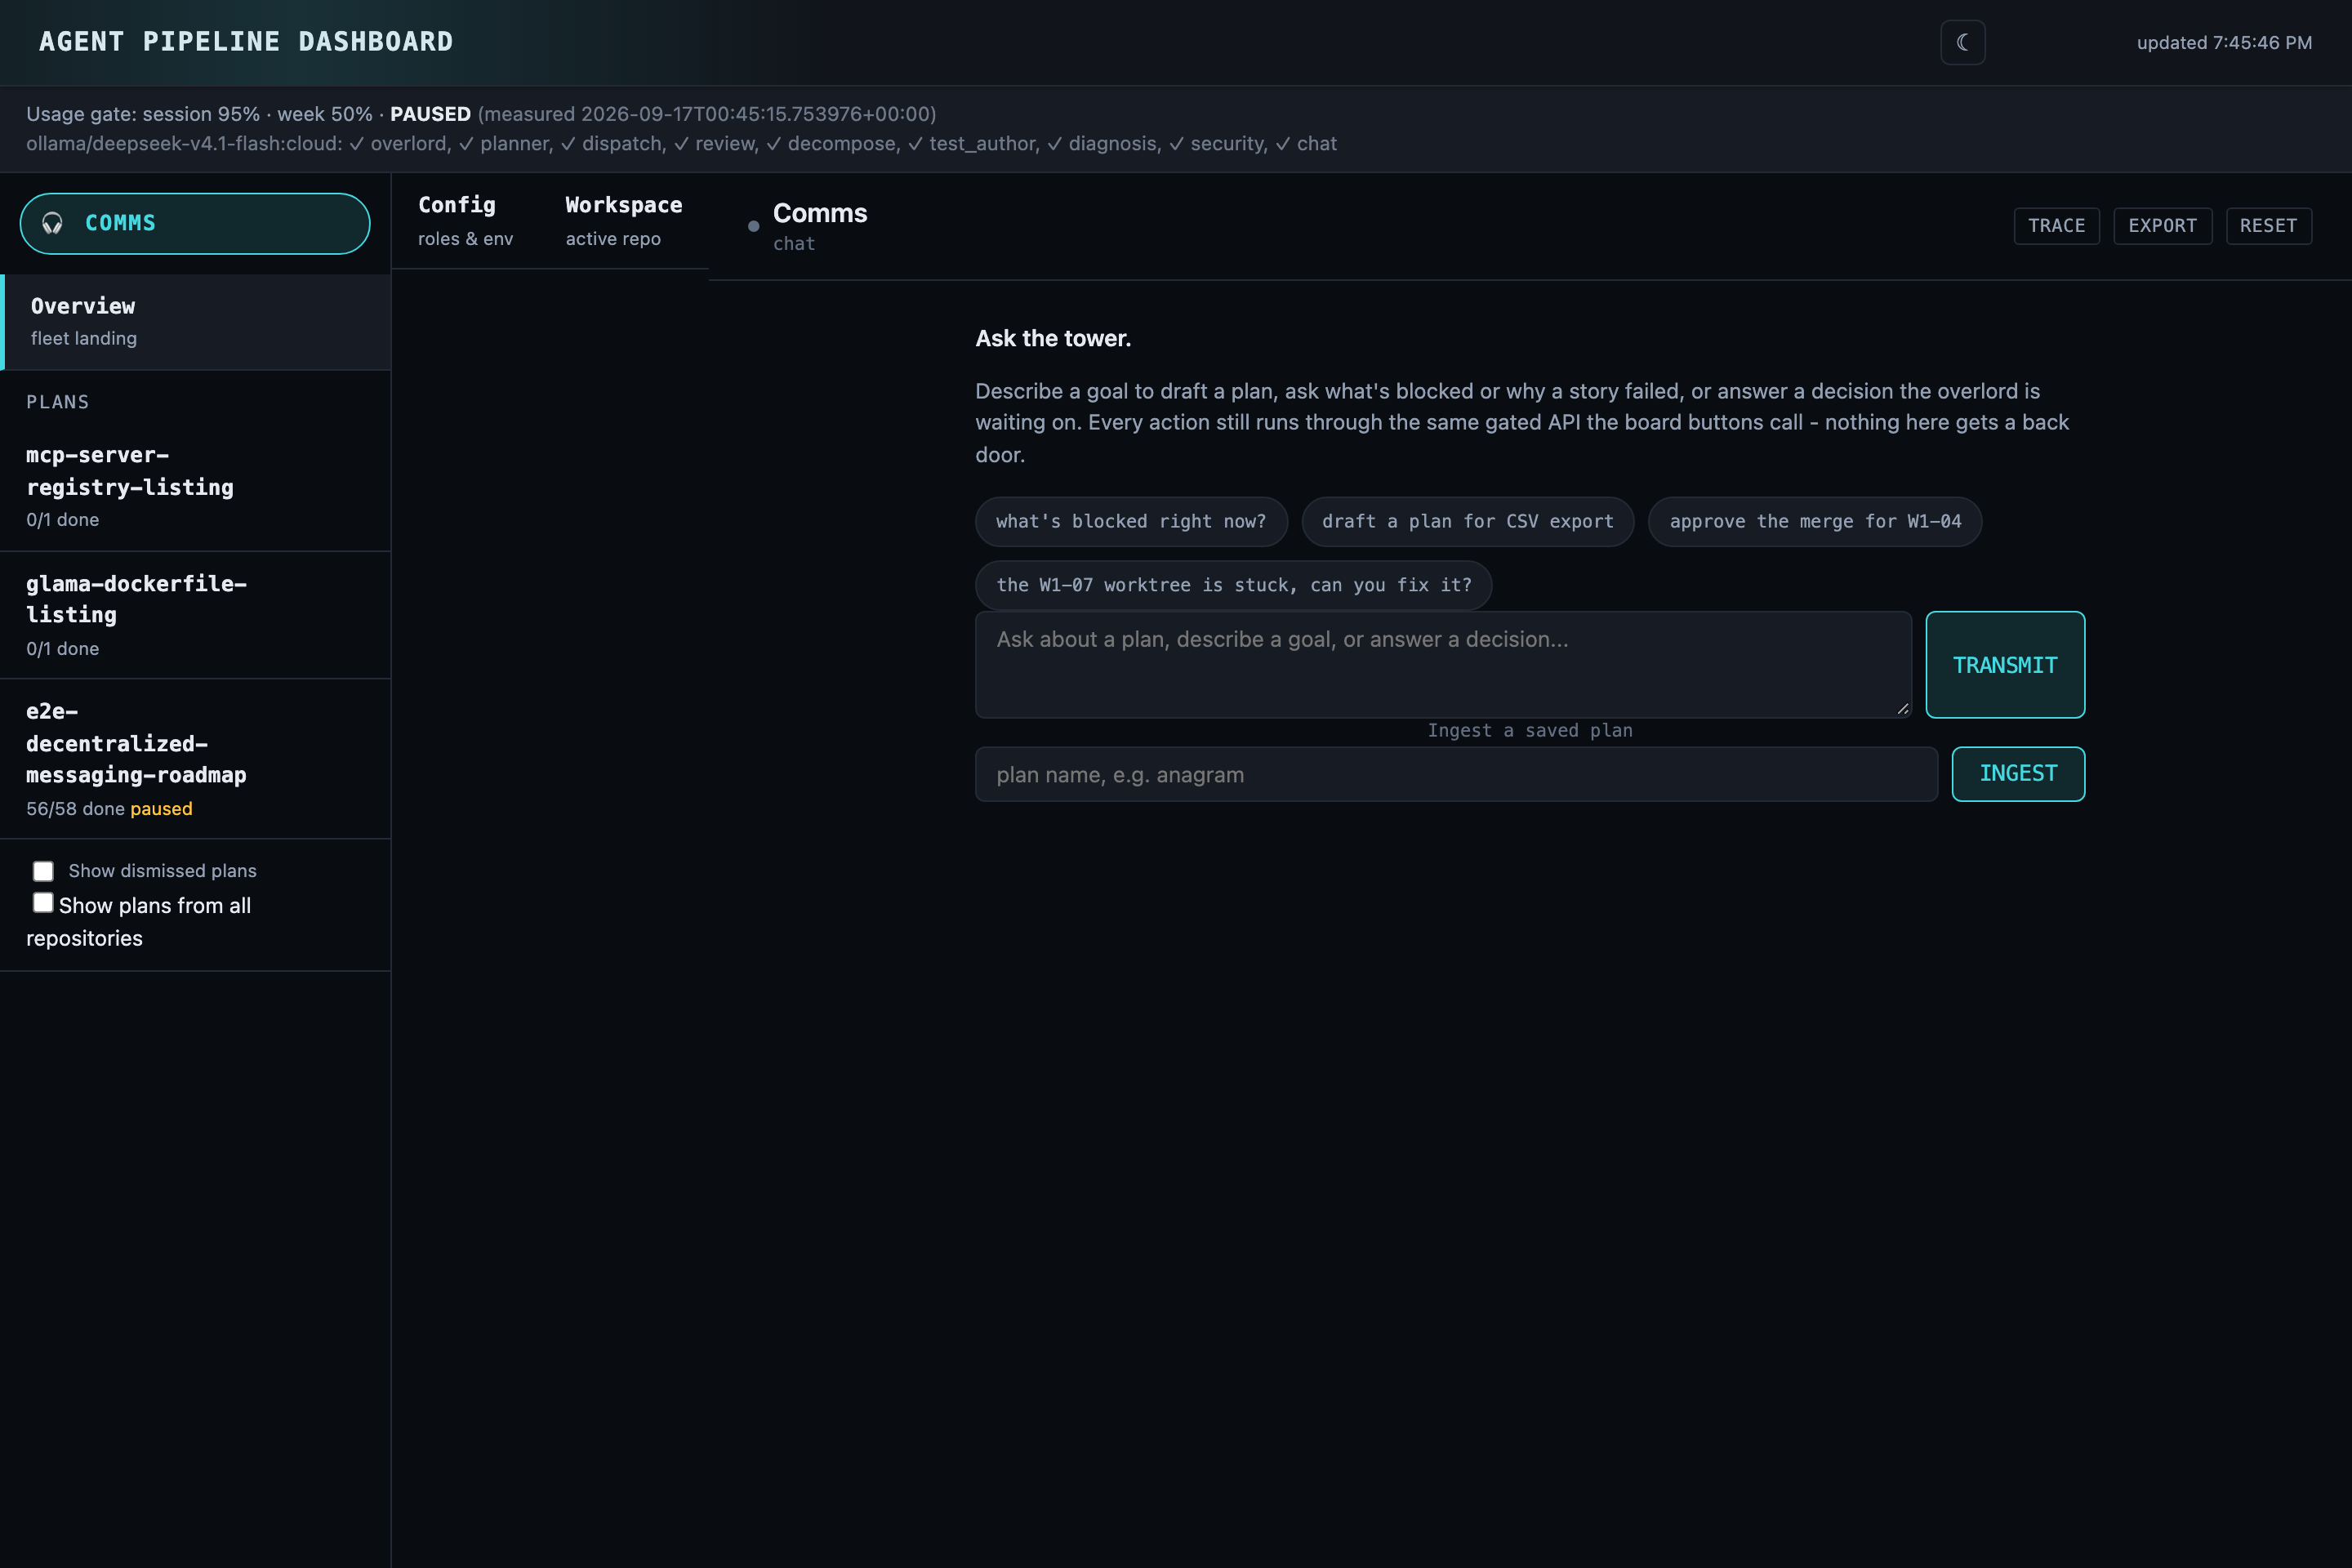Click the headphones icon in COMMS button
Viewport: 2352px width, 1568px height.
[52, 223]
